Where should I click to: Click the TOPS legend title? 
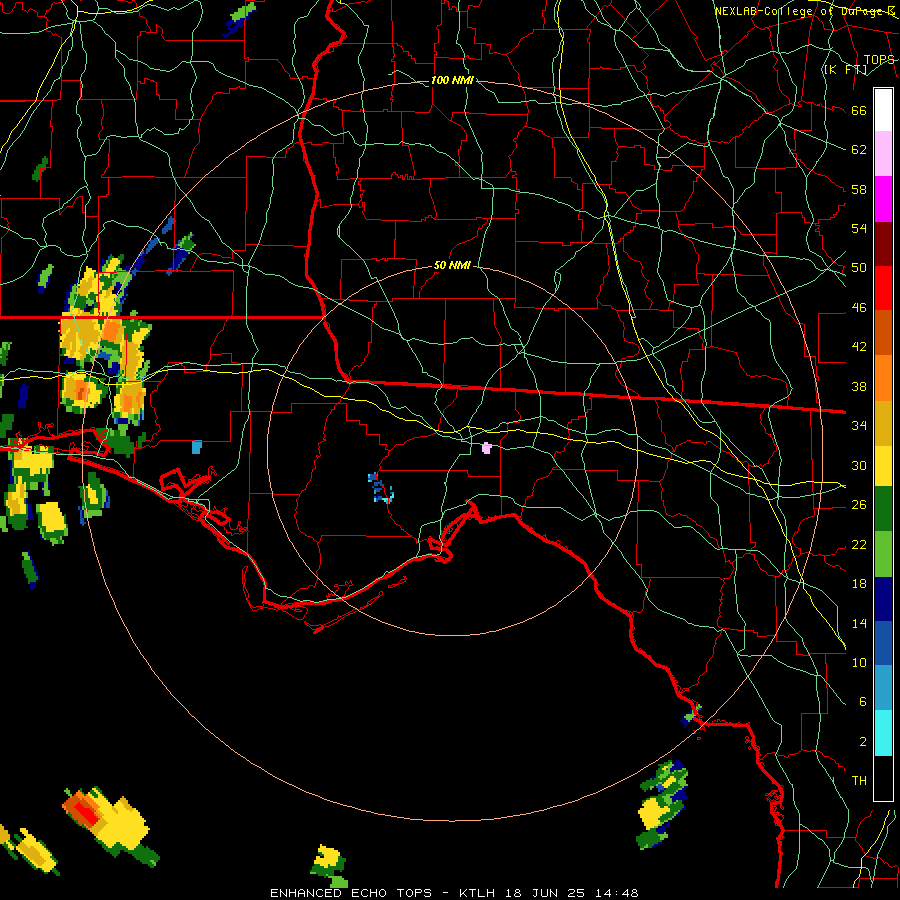pyautogui.click(x=879, y=59)
